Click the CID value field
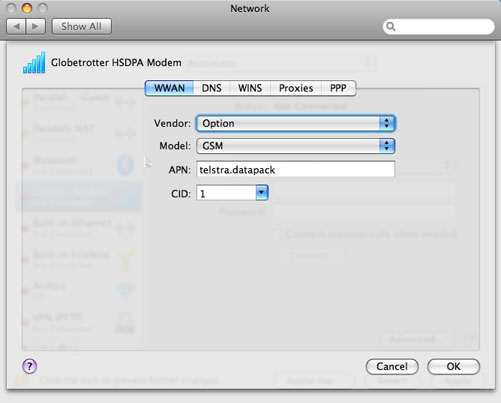 [226, 193]
